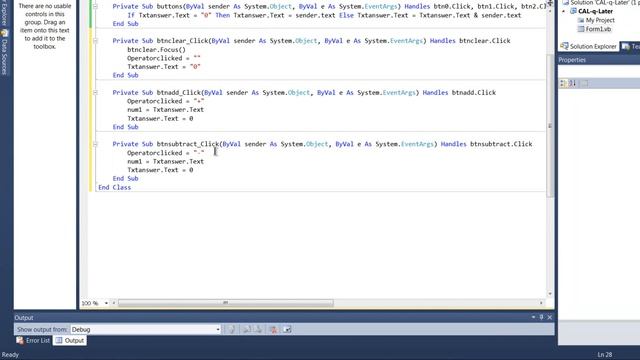The width and height of the screenshot is (640, 360).
Task: Click Go to Next Message icon in Output
Action: pos(258,329)
